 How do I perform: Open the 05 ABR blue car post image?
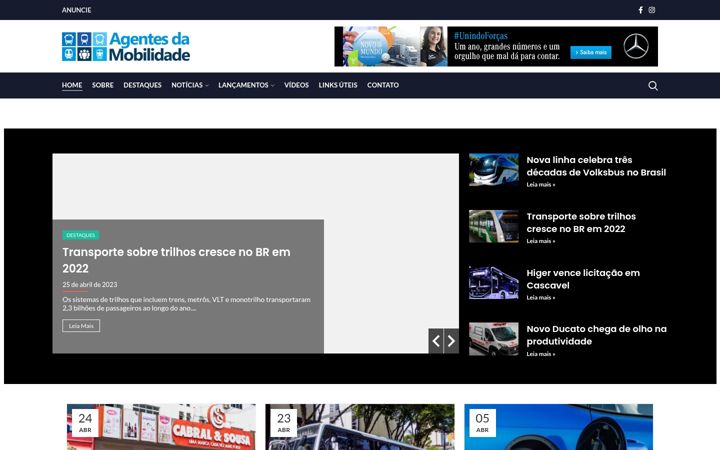pyautogui.click(x=558, y=427)
